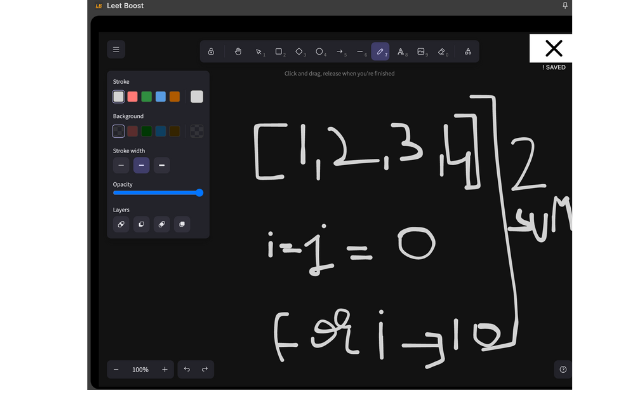
Task: Select the Insert image tool
Action: pos(421,52)
